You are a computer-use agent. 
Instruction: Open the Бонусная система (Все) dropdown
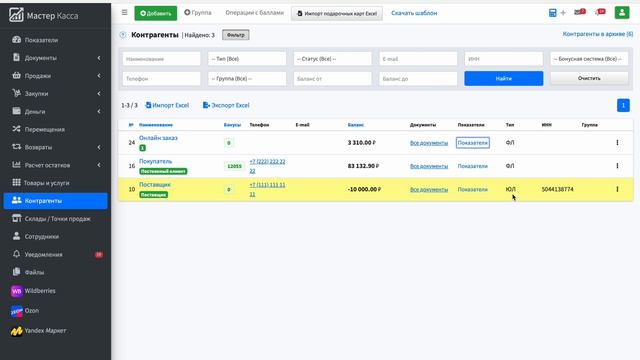(589, 59)
